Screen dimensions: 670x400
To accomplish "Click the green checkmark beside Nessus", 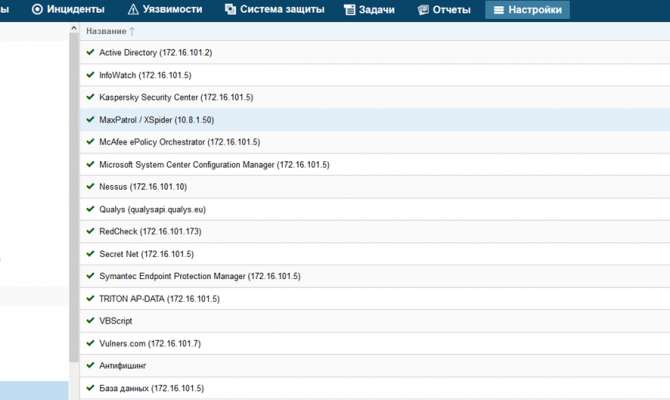I will click(90, 186).
